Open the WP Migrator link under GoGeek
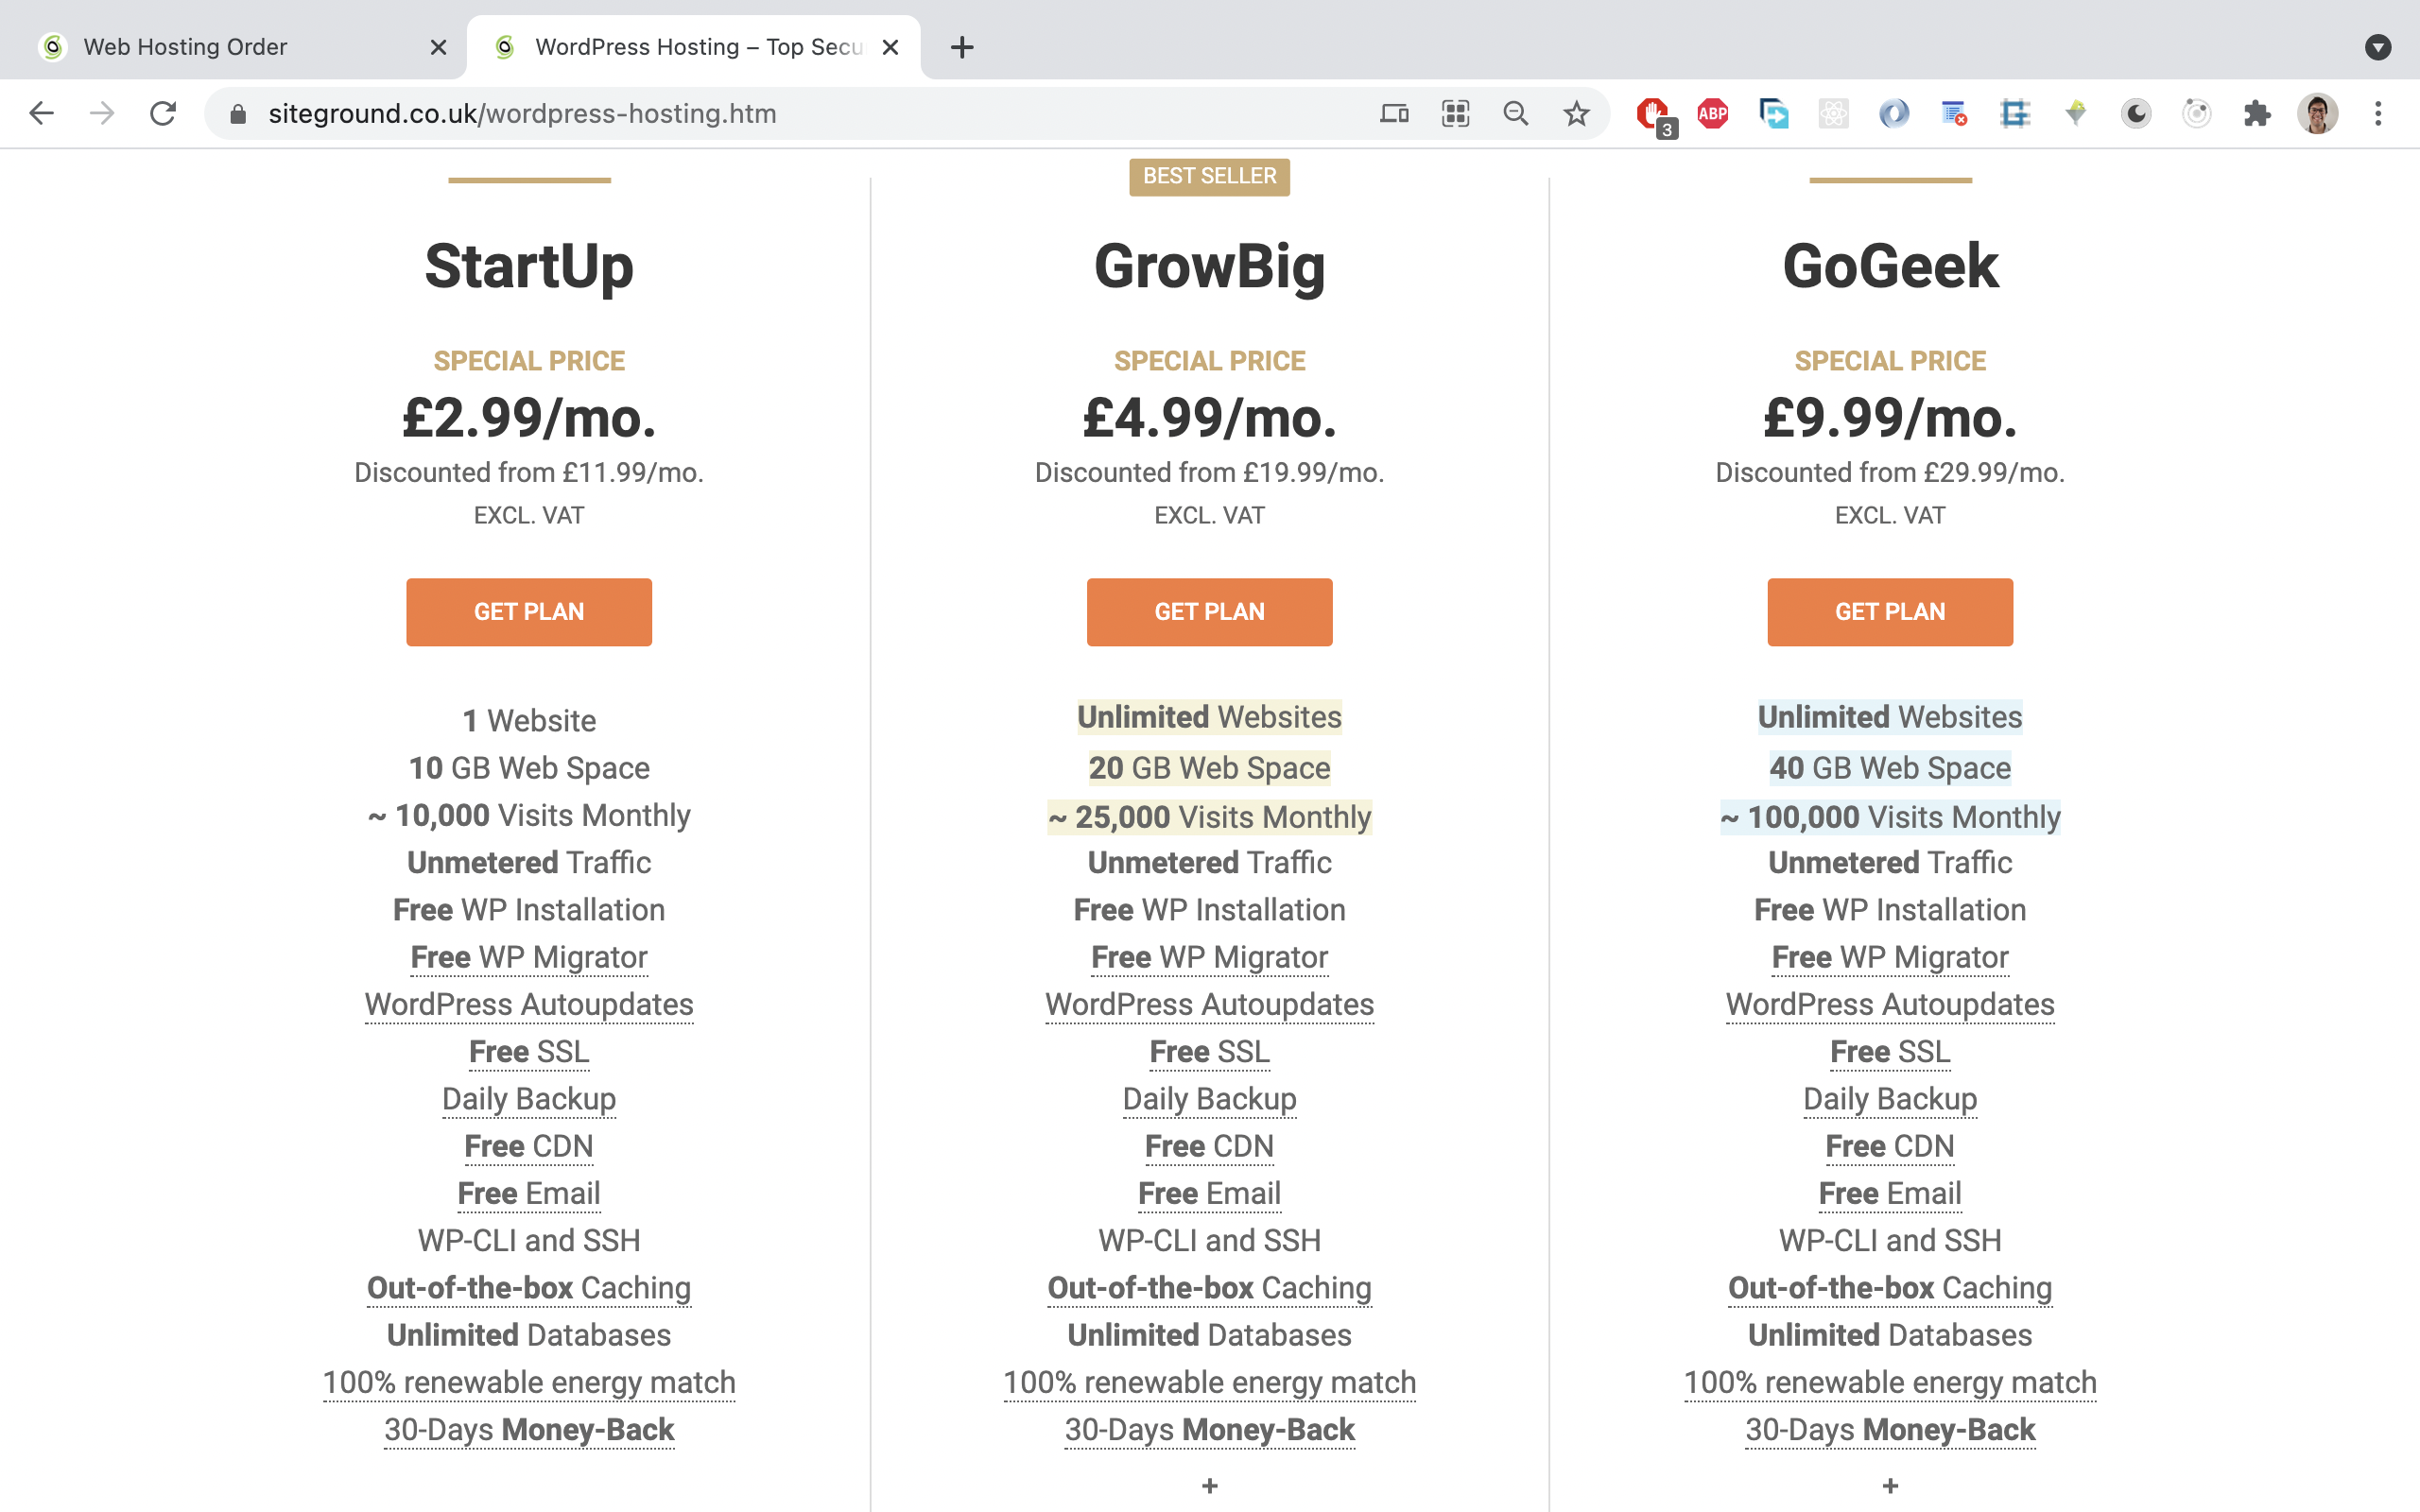 pos(1889,956)
